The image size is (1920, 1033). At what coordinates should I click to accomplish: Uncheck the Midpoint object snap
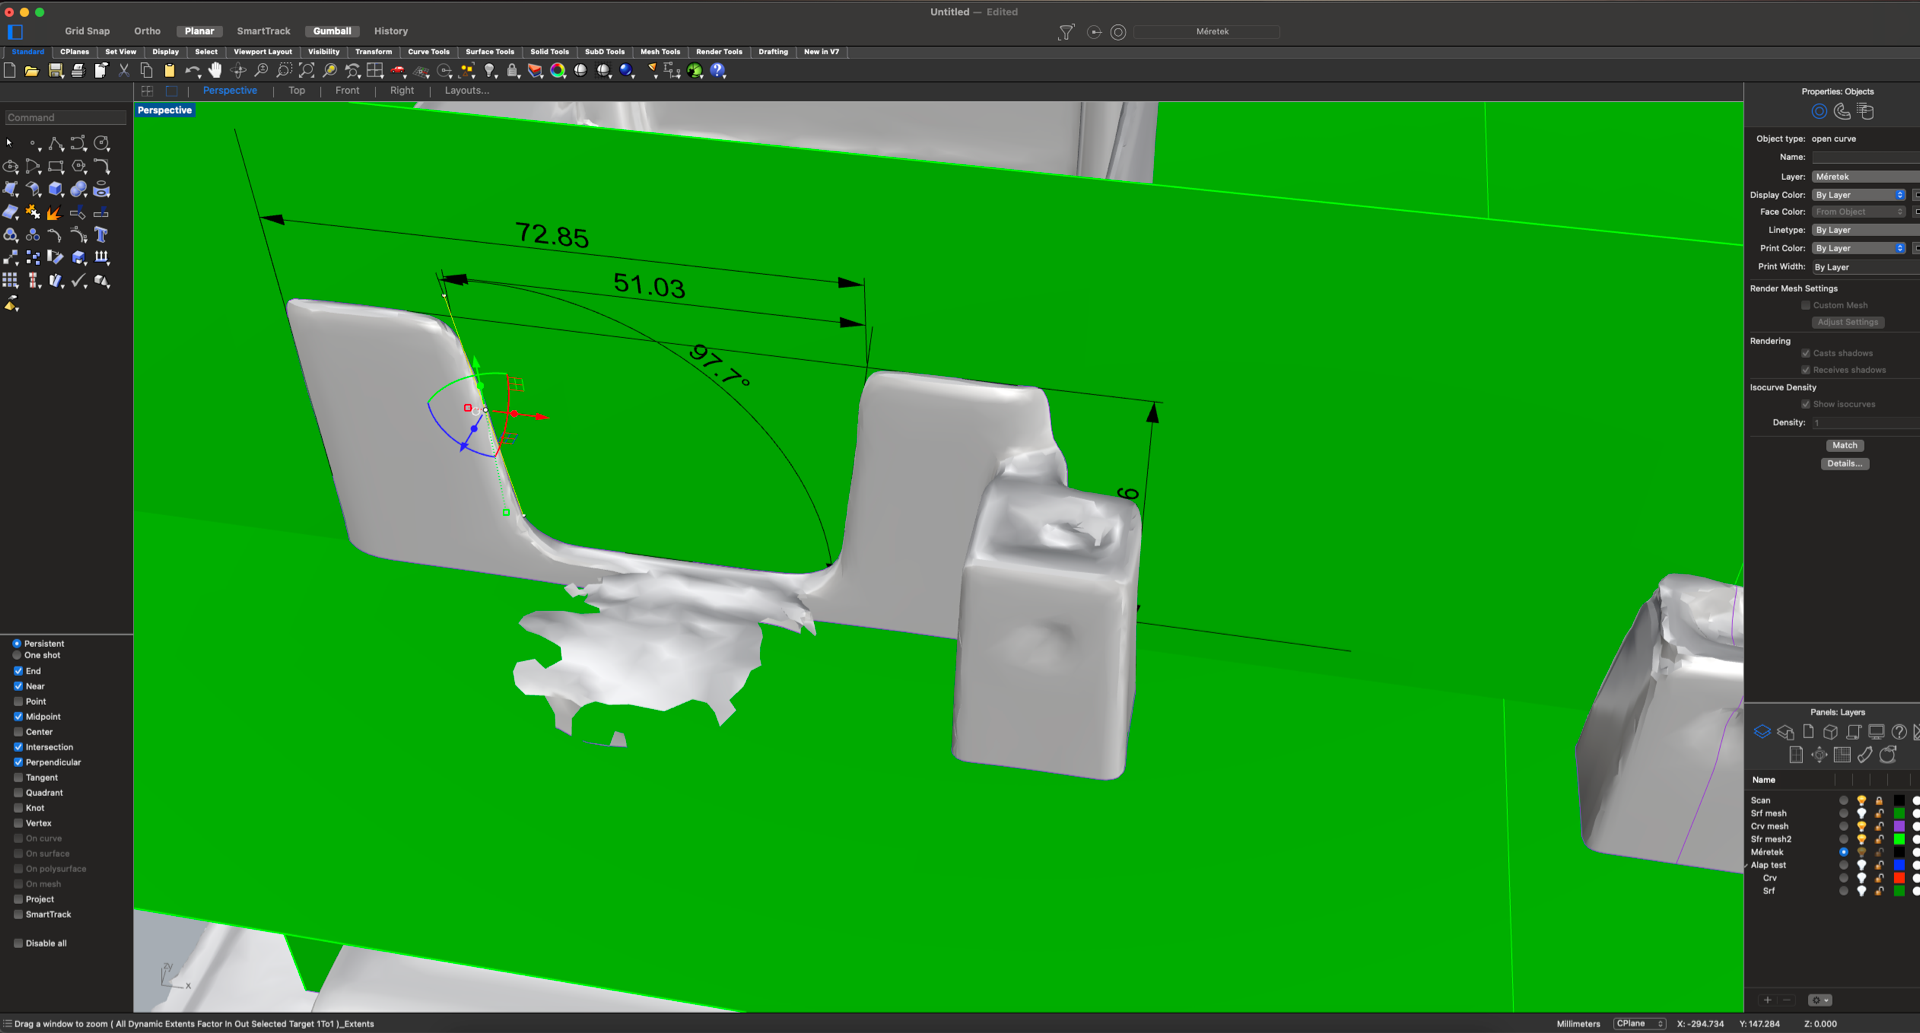(x=18, y=717)
